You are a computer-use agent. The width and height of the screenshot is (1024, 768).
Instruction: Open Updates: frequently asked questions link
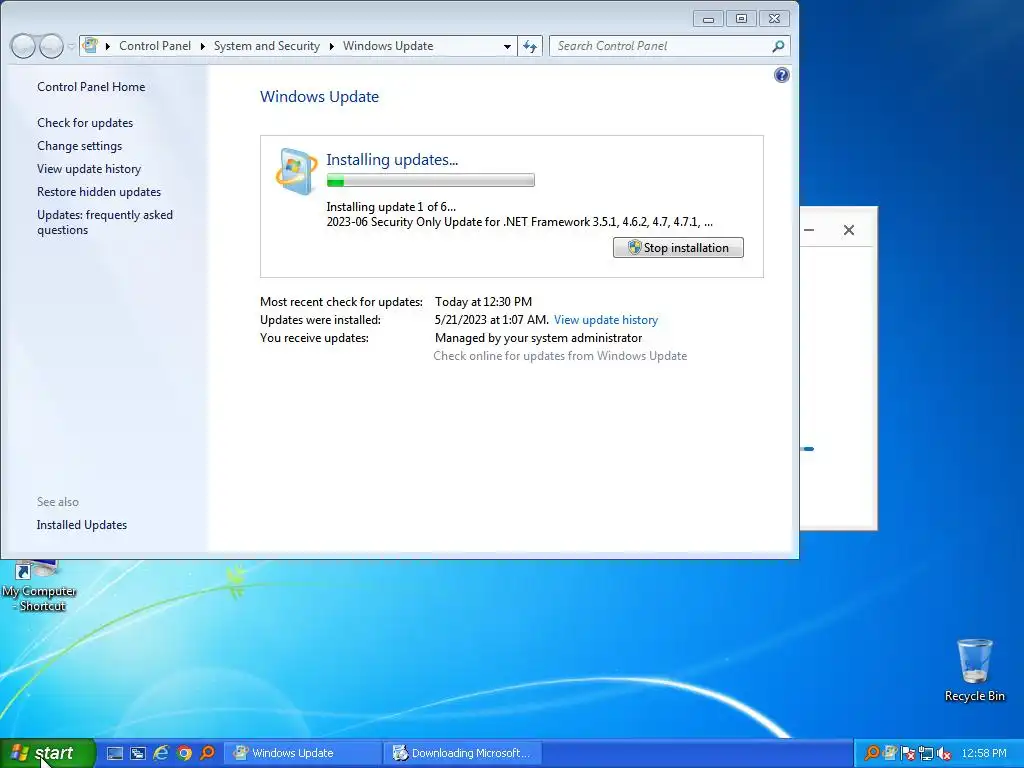(104, 222)
